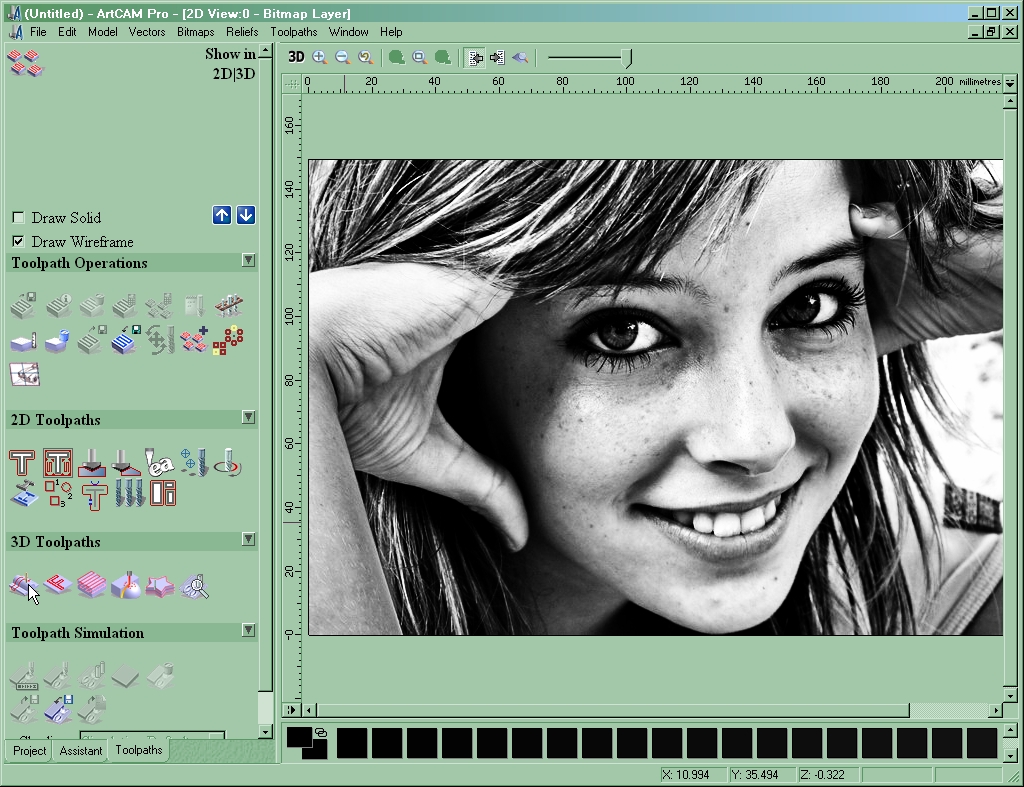Select the Machine Relief toolpath icon
This screenshot has height=787, width=1024.
click(24, 585)
